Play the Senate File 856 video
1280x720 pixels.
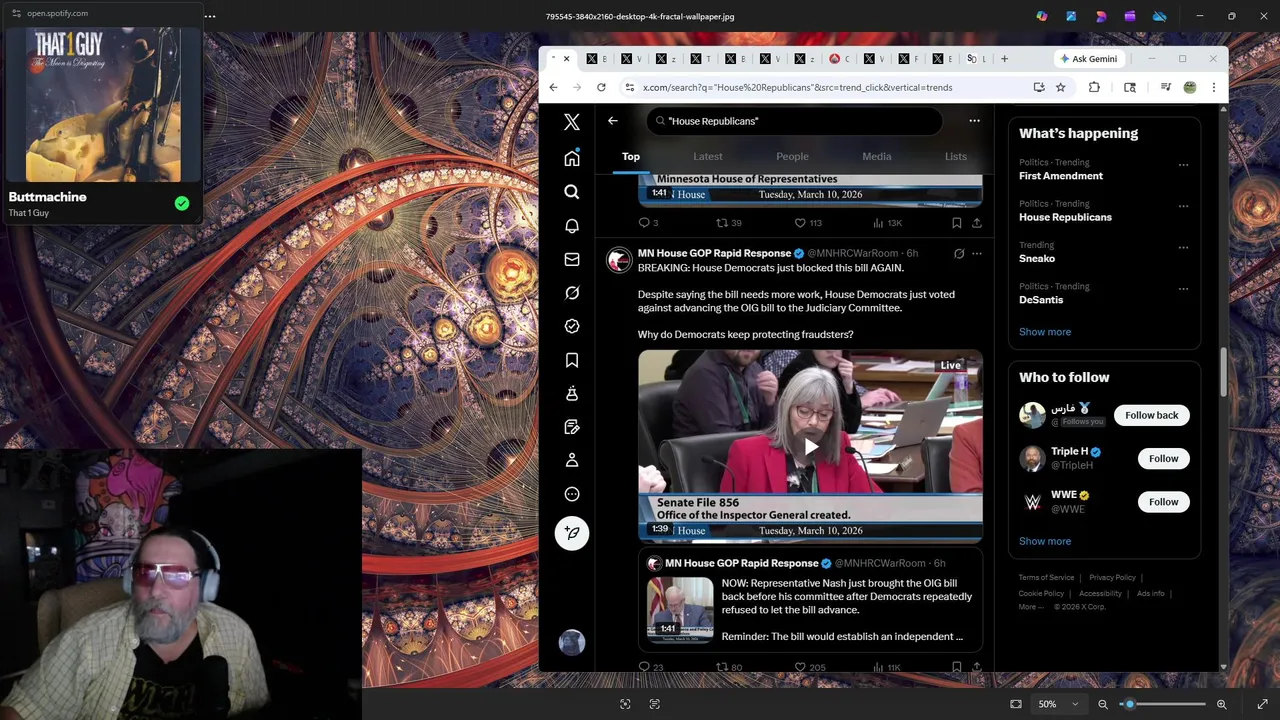coord(810,446)
